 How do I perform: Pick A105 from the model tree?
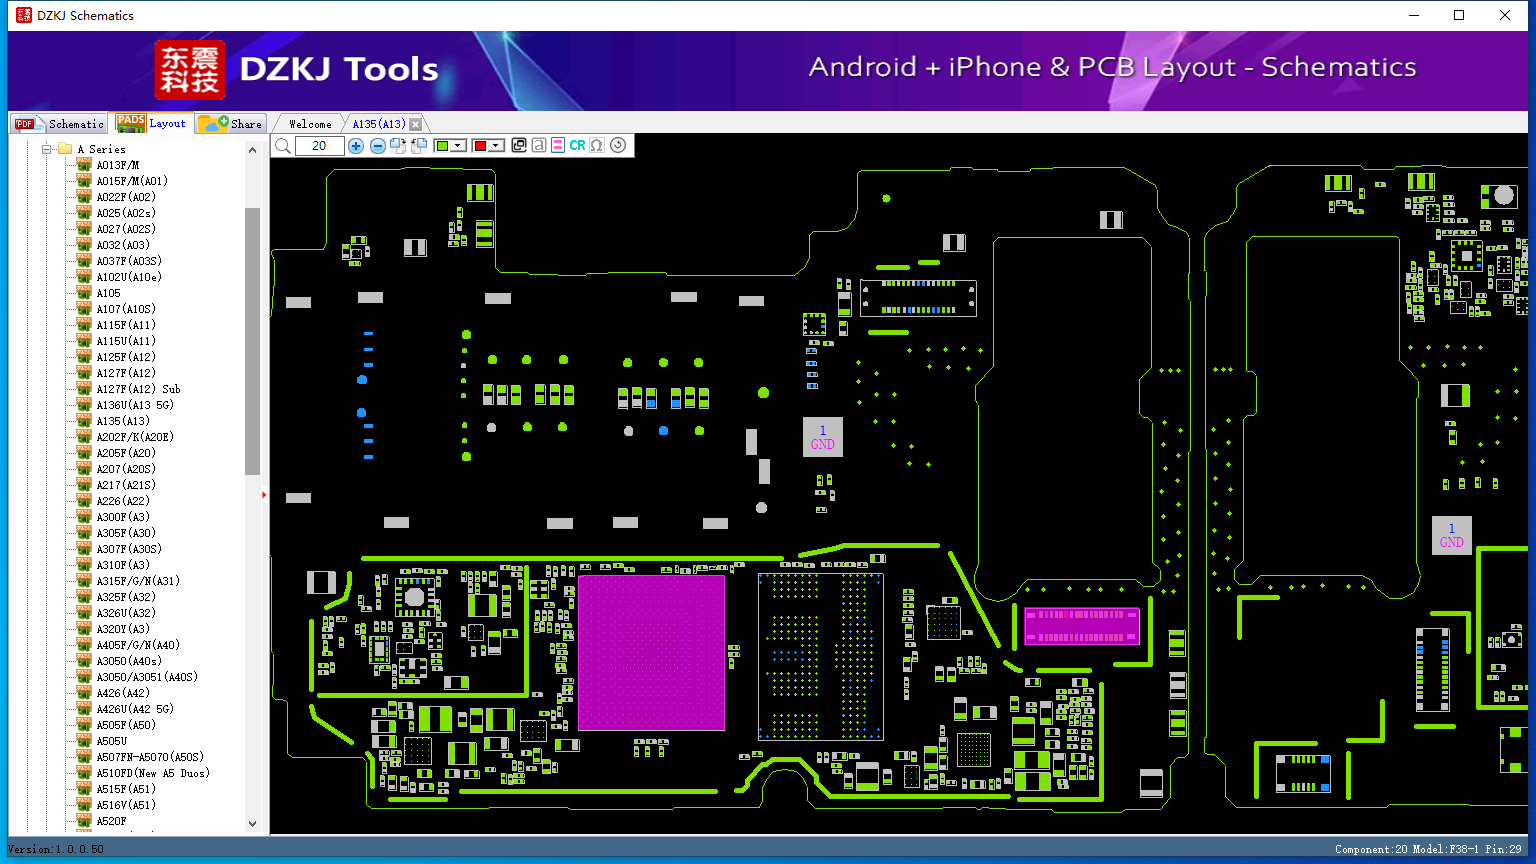click(x=108, y=293)
